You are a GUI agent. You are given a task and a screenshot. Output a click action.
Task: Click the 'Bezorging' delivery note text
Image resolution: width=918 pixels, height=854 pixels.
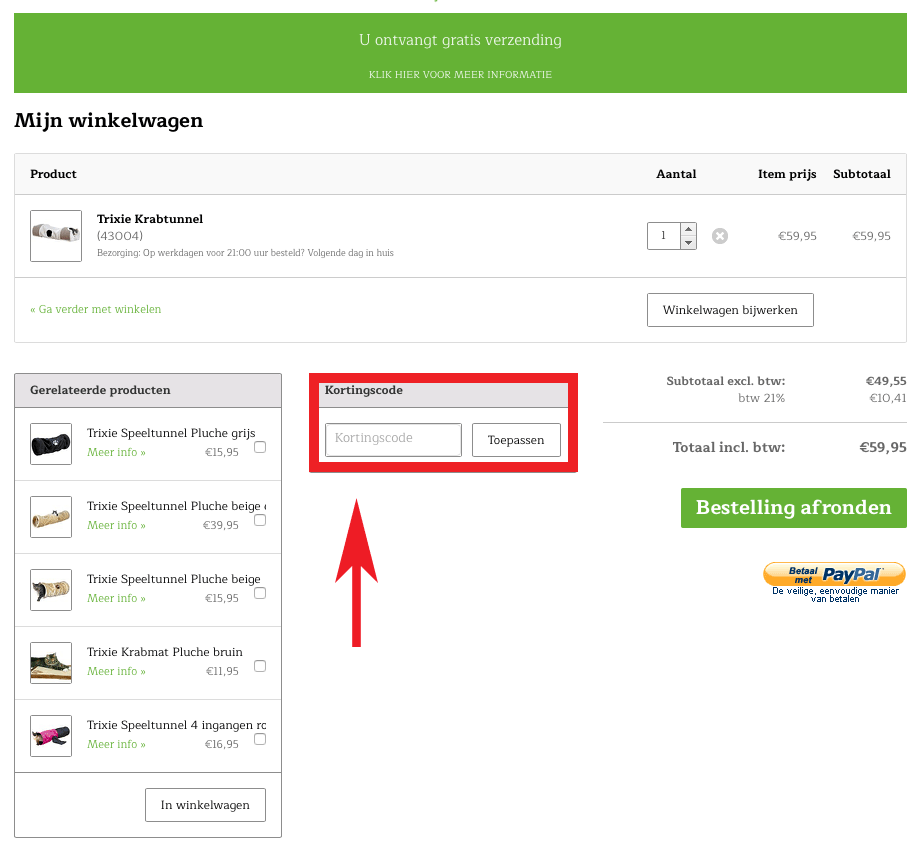coord(245,253)
